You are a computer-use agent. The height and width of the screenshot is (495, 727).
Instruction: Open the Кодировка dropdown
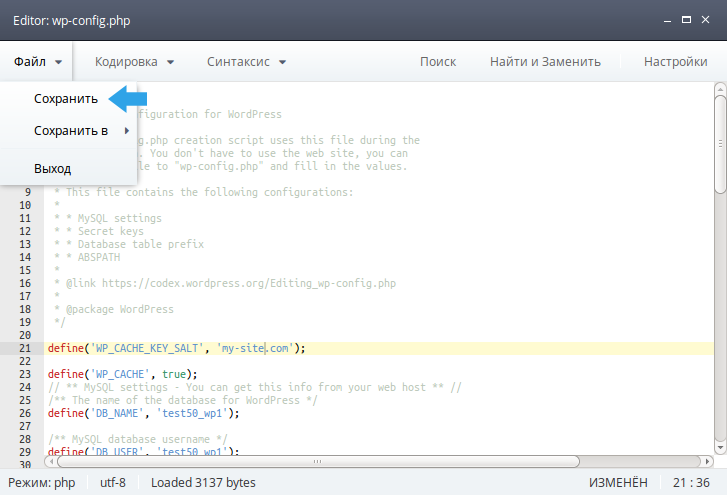(x=134, y=62)
